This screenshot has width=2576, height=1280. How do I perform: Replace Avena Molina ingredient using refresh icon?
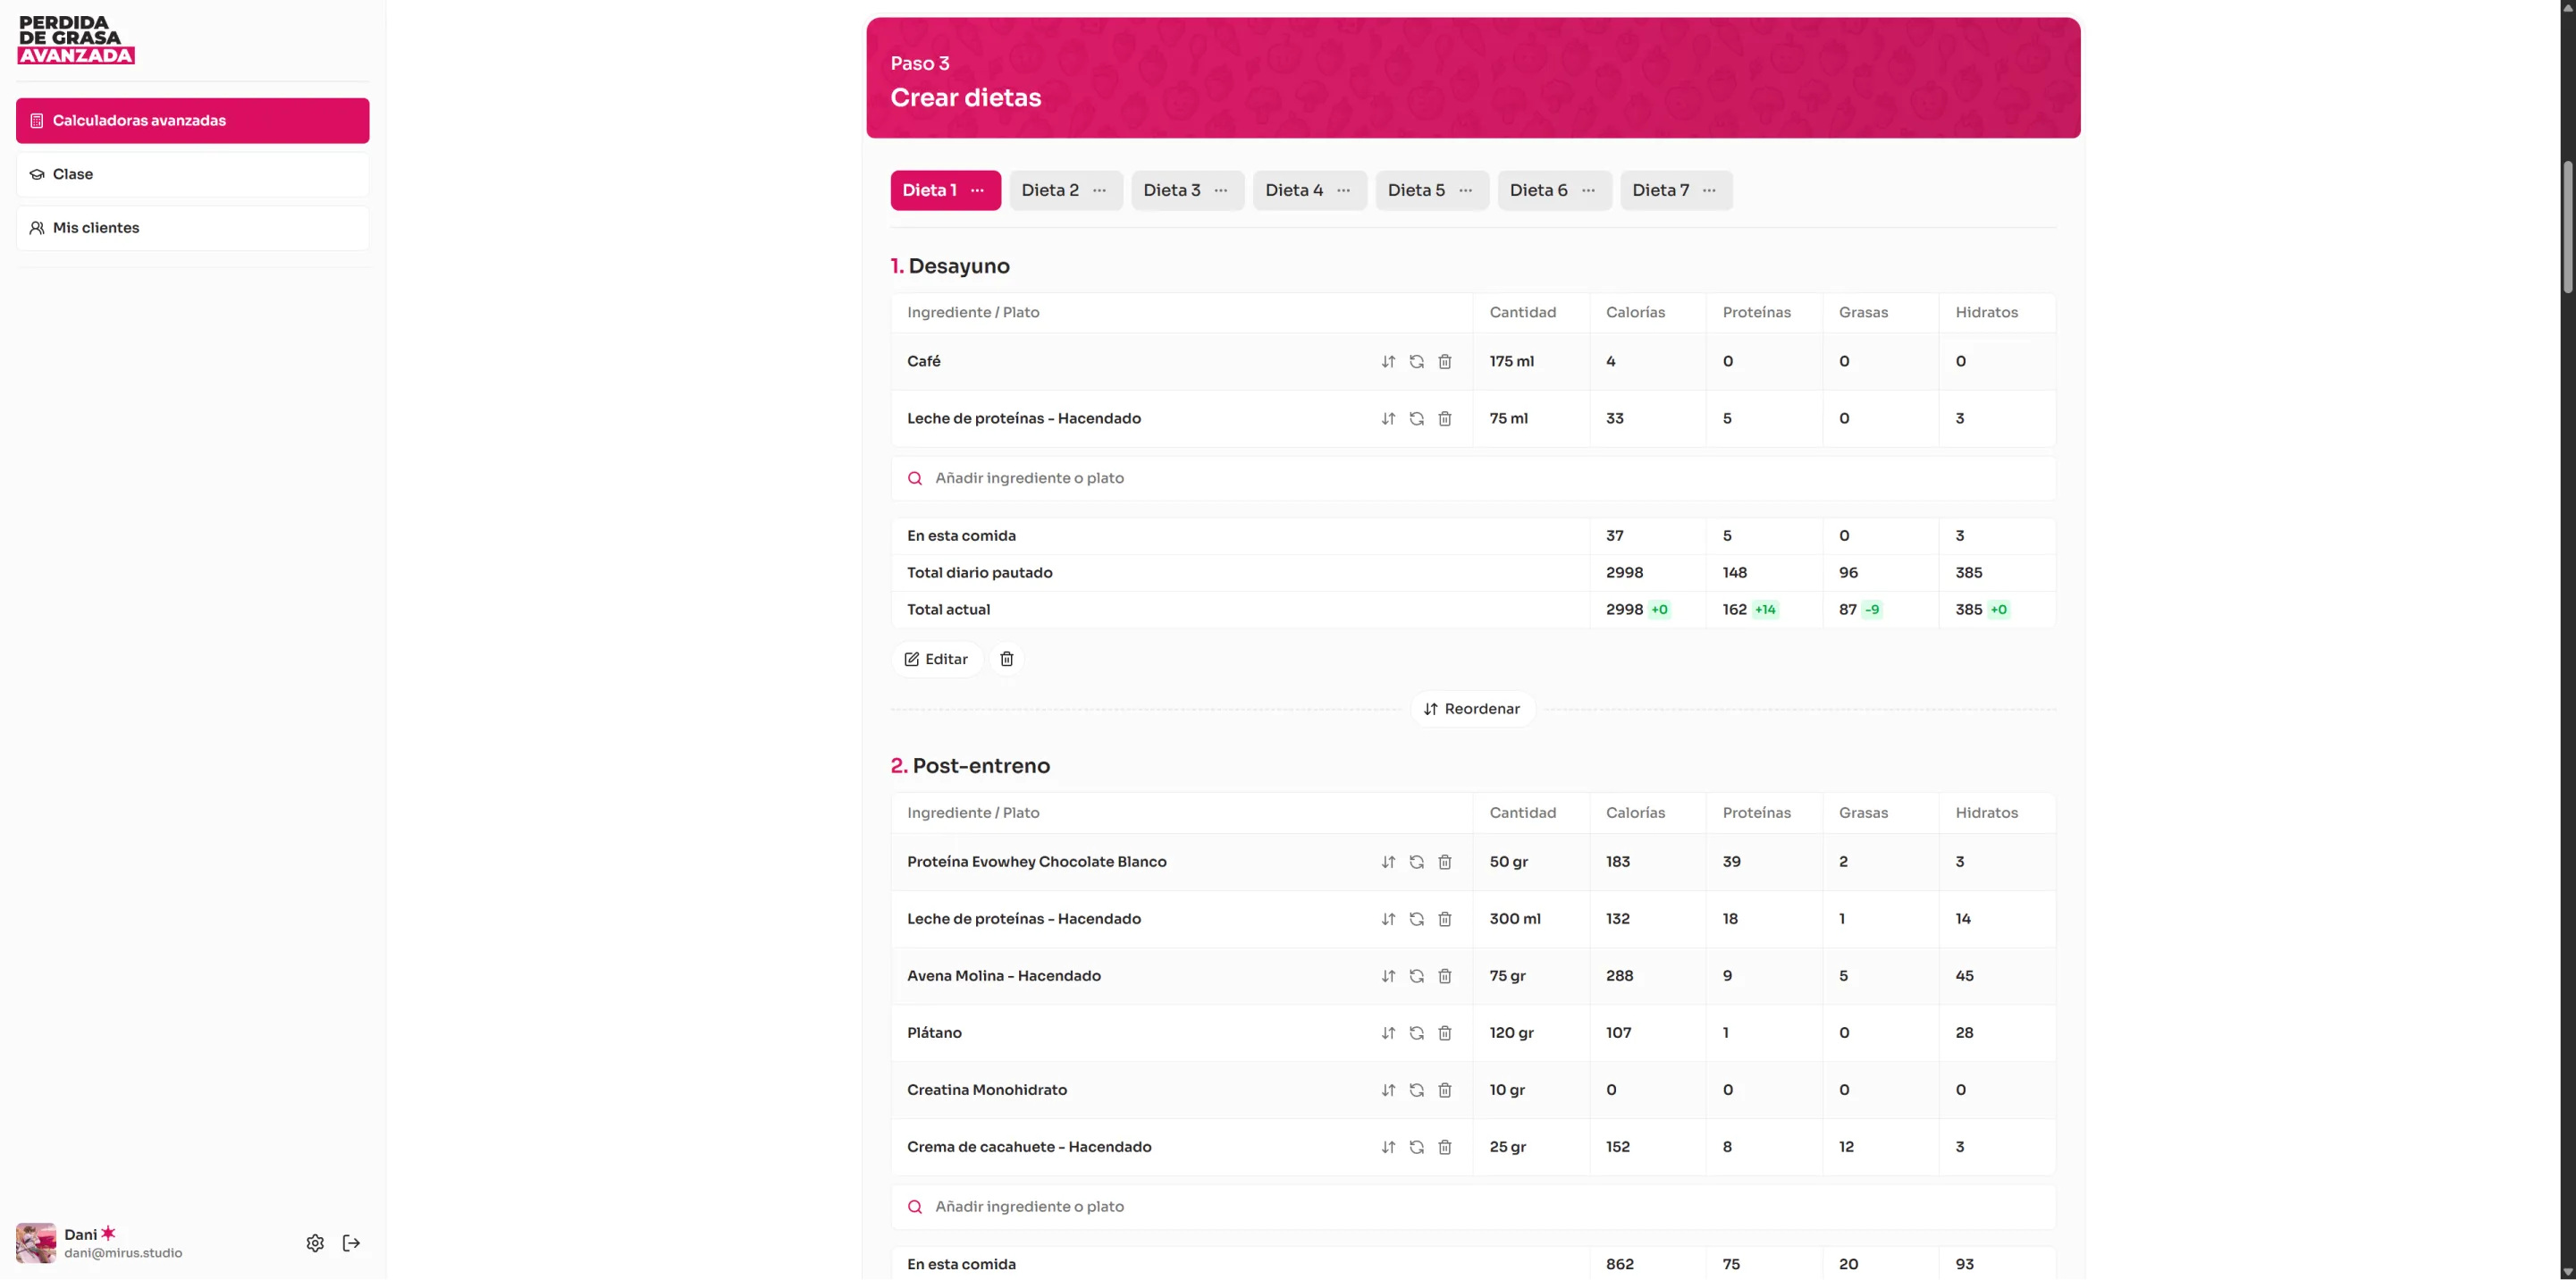pos(1416,976)
